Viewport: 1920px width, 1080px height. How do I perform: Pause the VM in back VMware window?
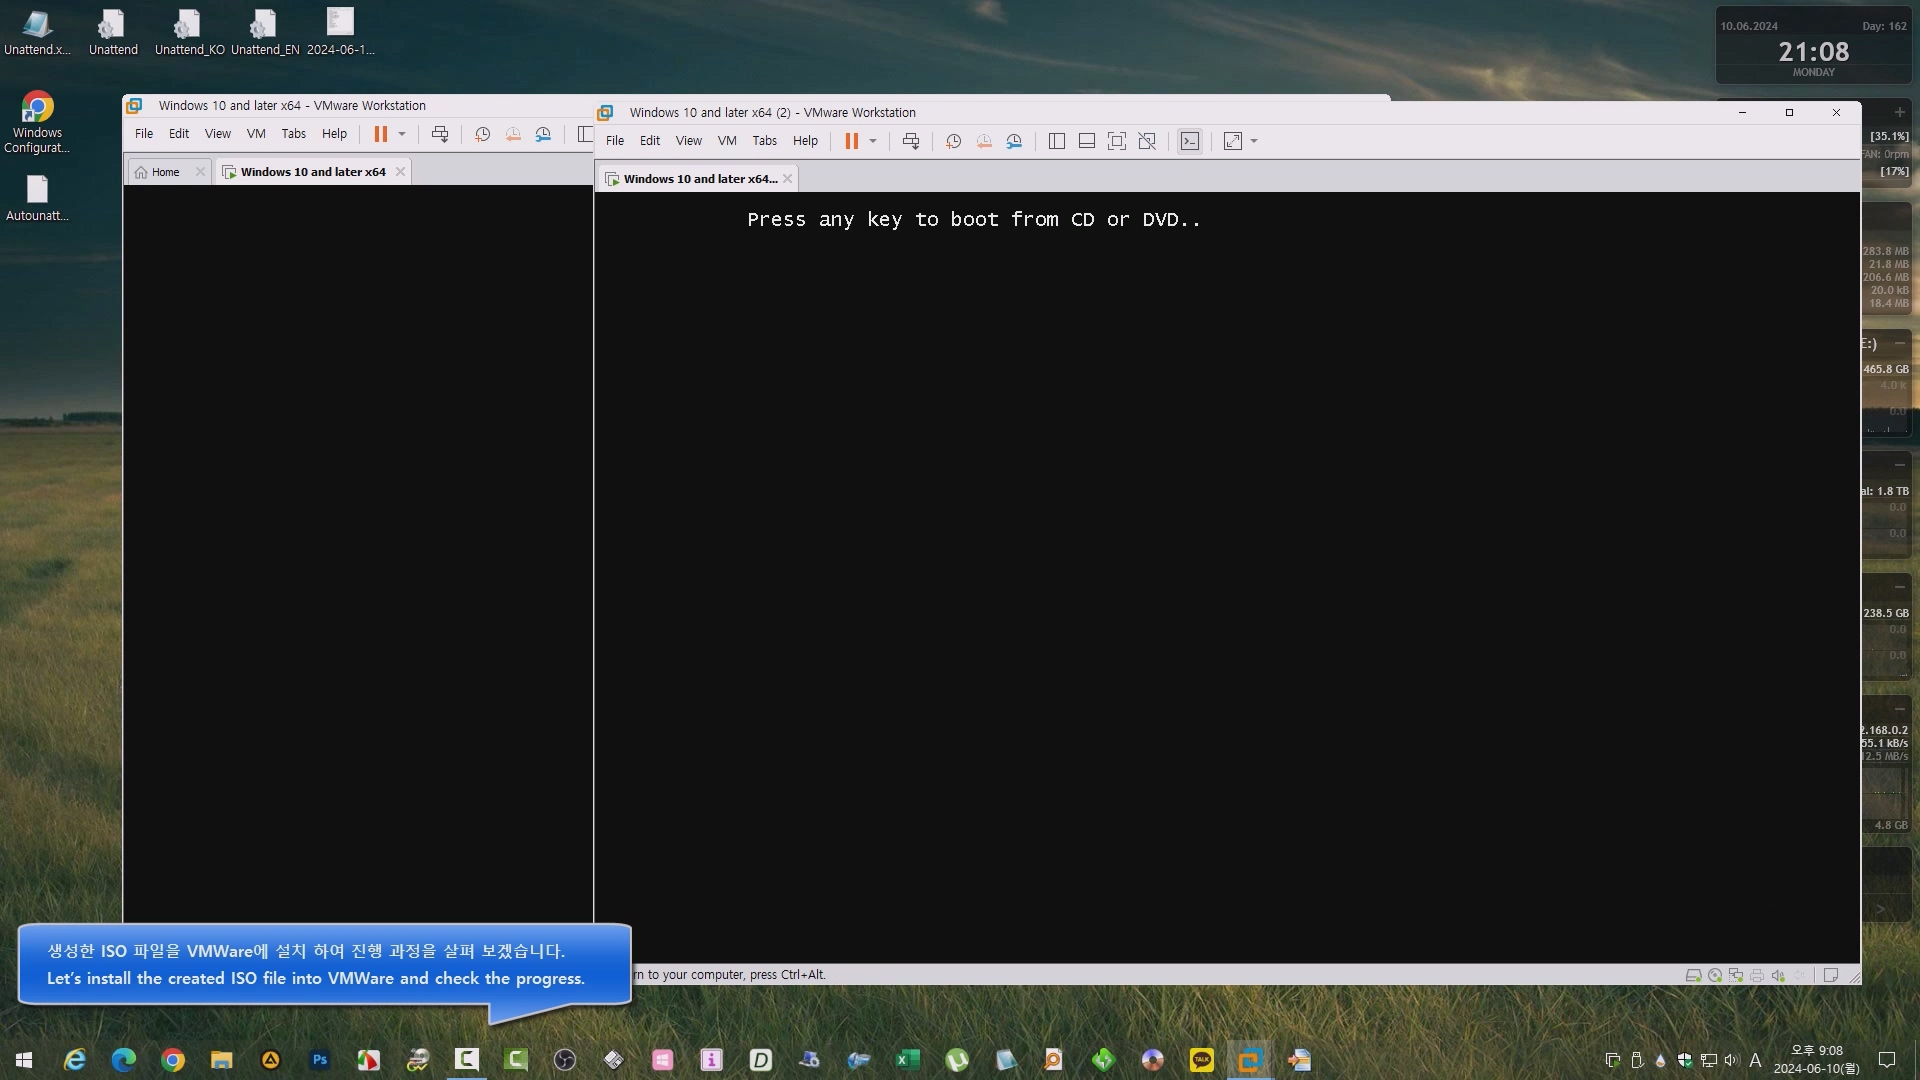click(380, 134)
